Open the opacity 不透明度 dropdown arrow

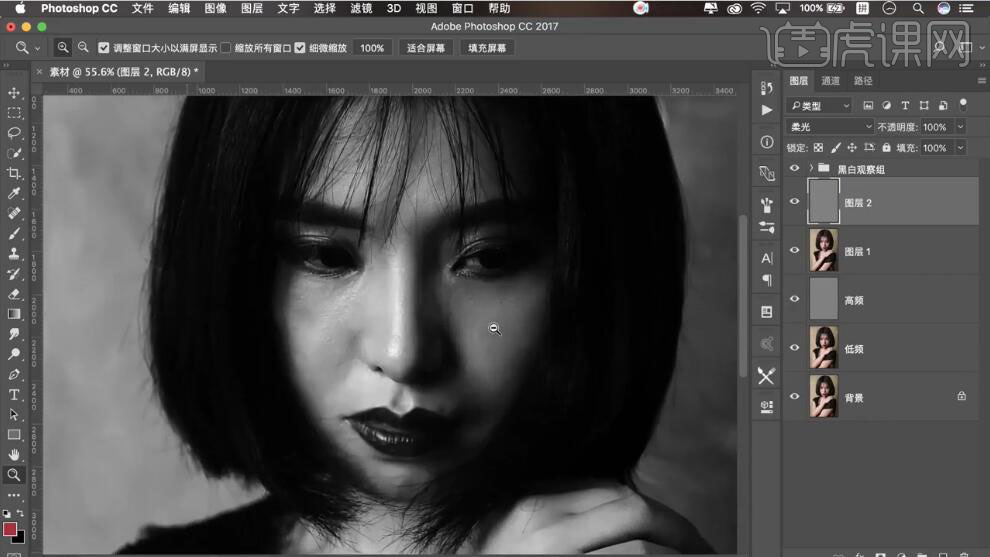[961, 127]
